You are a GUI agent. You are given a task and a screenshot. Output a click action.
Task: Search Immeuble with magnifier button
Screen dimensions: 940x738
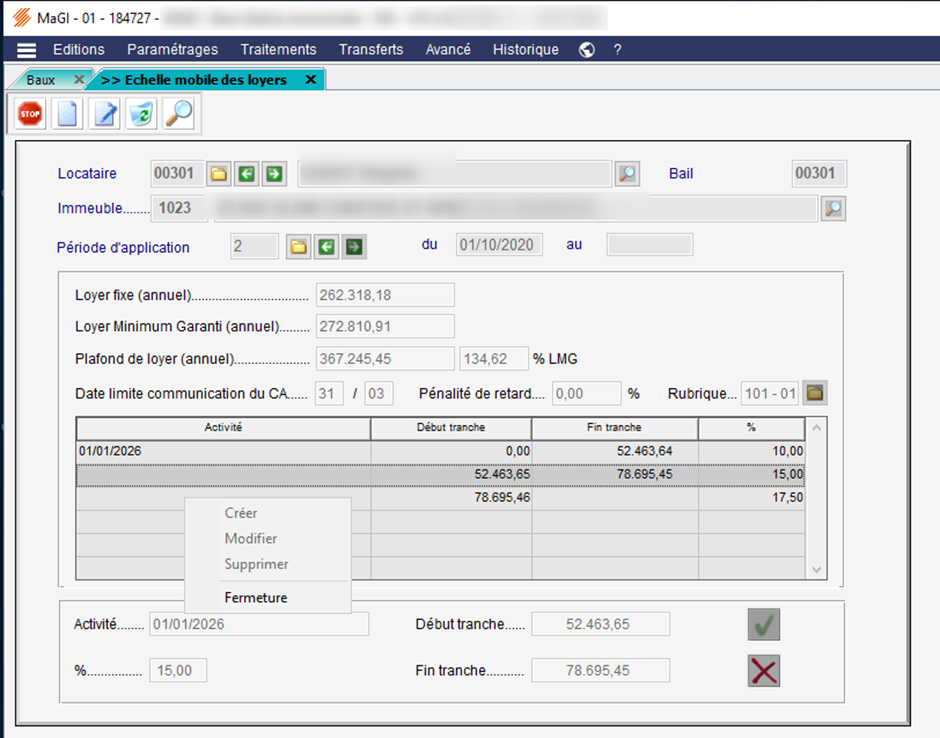[832, 209]
